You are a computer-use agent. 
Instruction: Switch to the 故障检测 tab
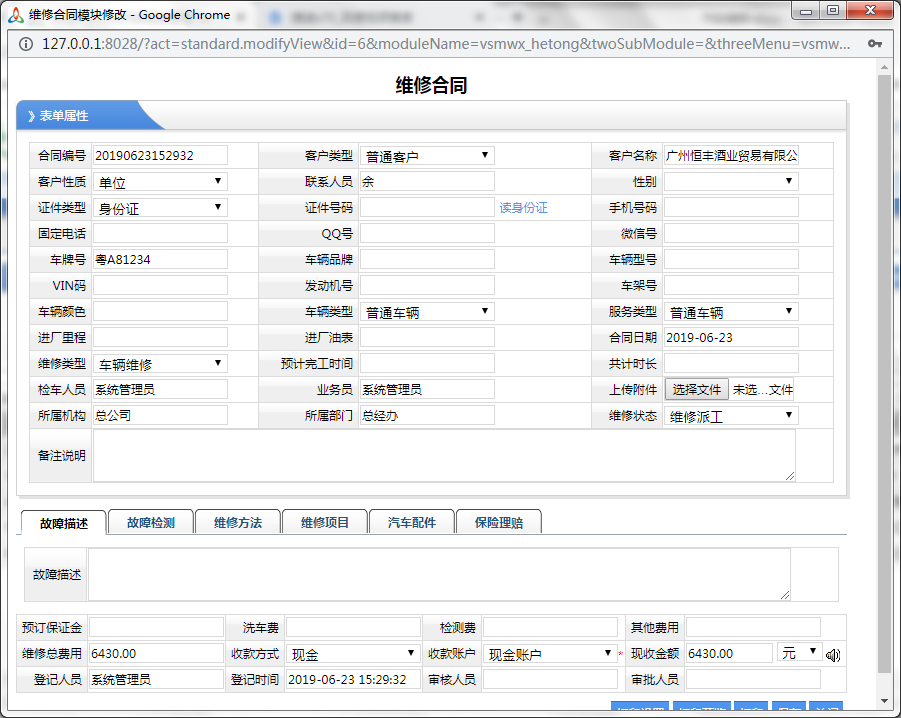pyautogui.click(x=150, y=523)
